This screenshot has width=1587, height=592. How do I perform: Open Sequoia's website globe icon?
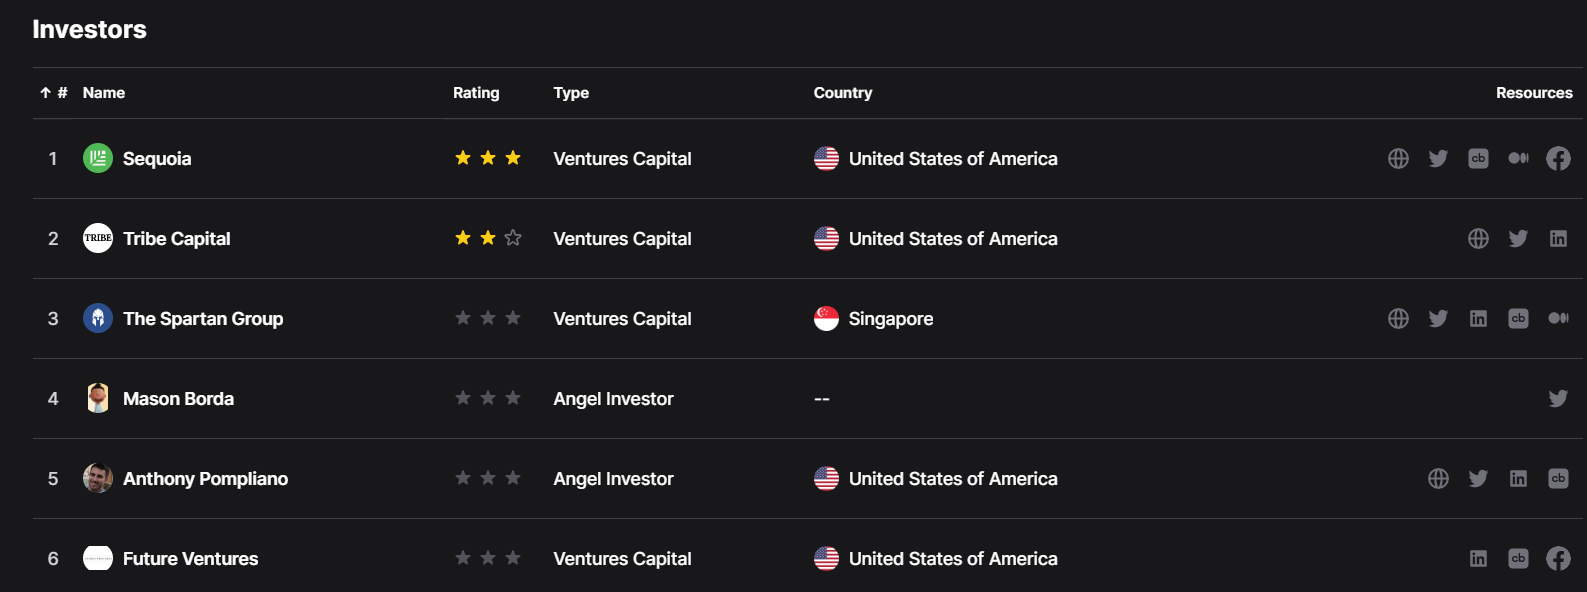[1398, 159]
